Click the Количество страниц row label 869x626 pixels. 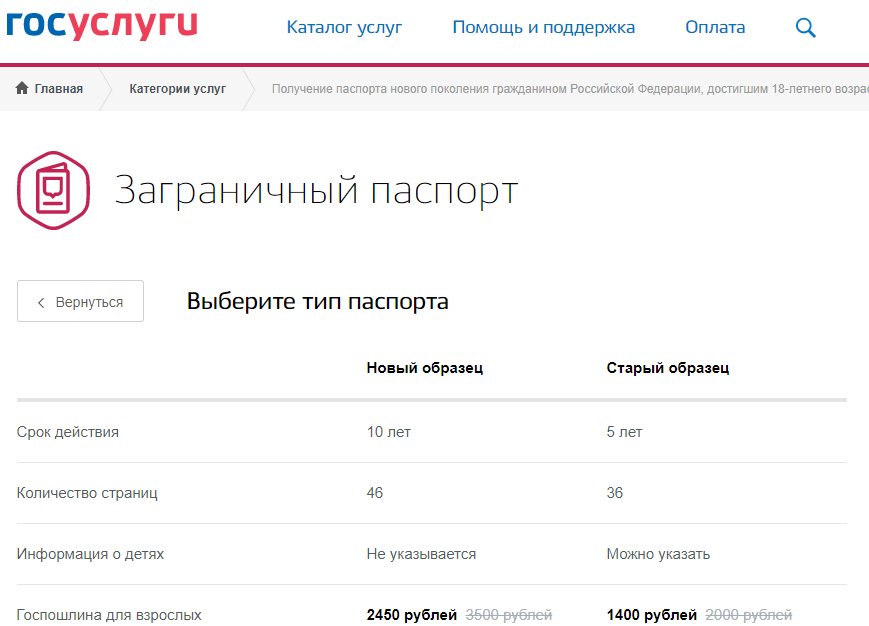pyautogui.click(x=87, y=493)
